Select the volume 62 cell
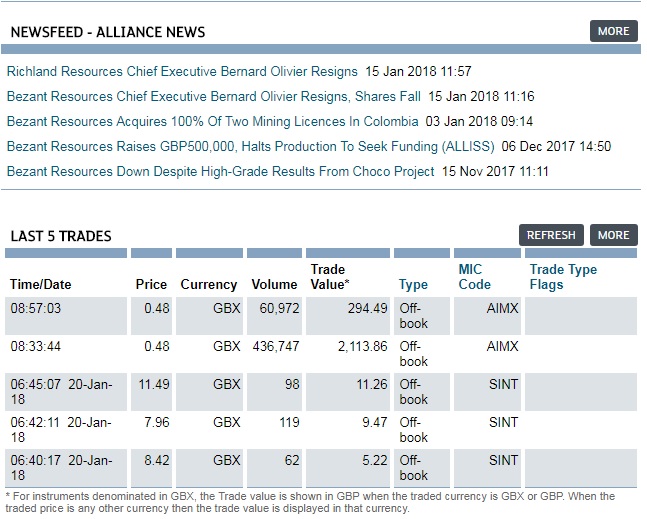The width and height of the screenshot is (647, 519). pos(274,467)
